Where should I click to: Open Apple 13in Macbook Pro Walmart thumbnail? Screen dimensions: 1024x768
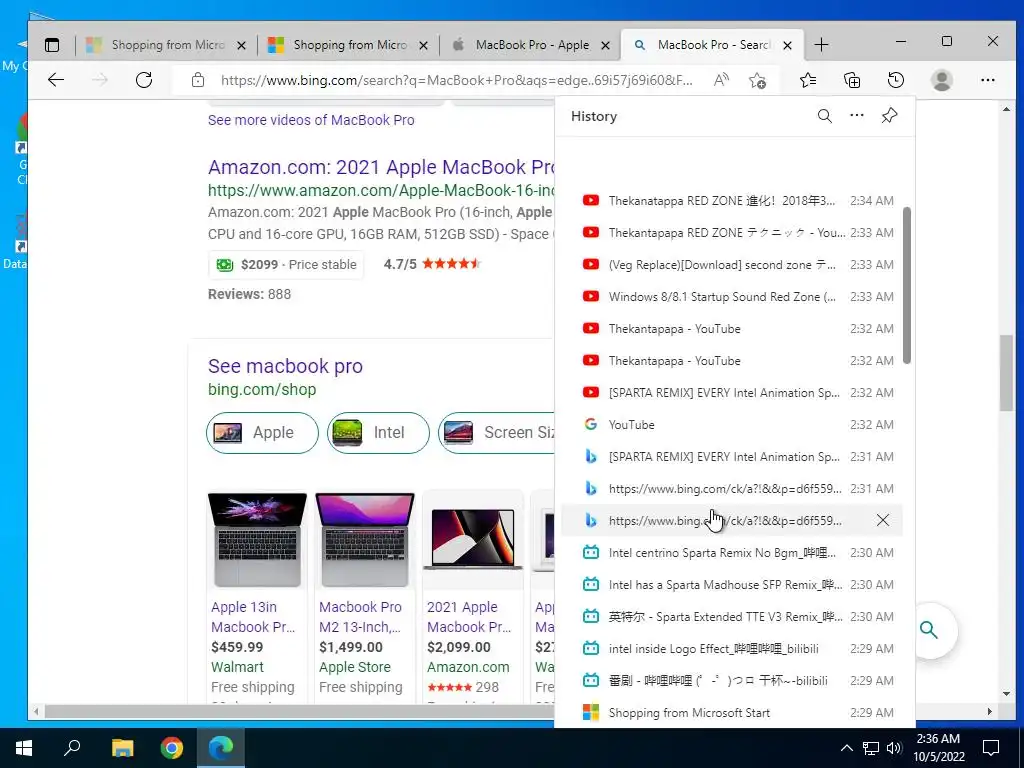pos(257,540)
